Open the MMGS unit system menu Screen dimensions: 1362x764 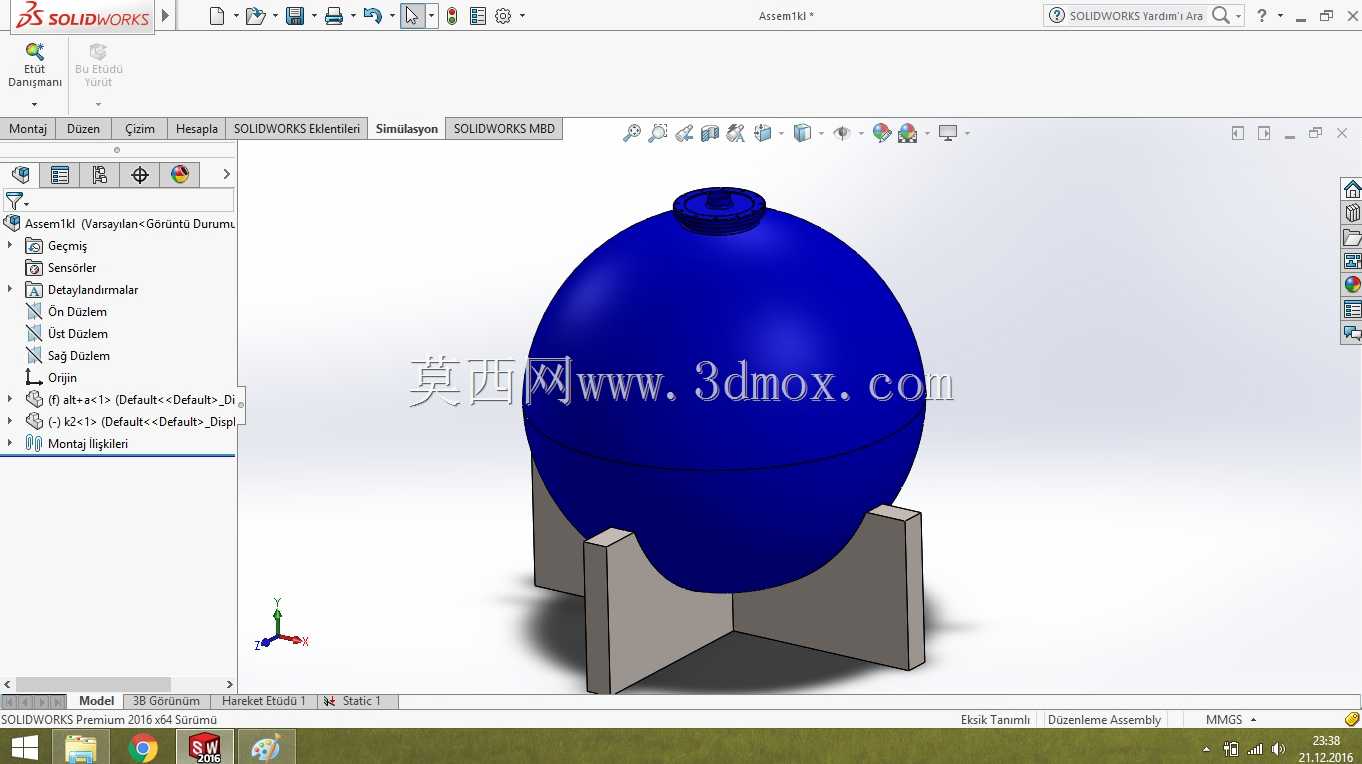pyautogui.click(x=1230, y=720)
